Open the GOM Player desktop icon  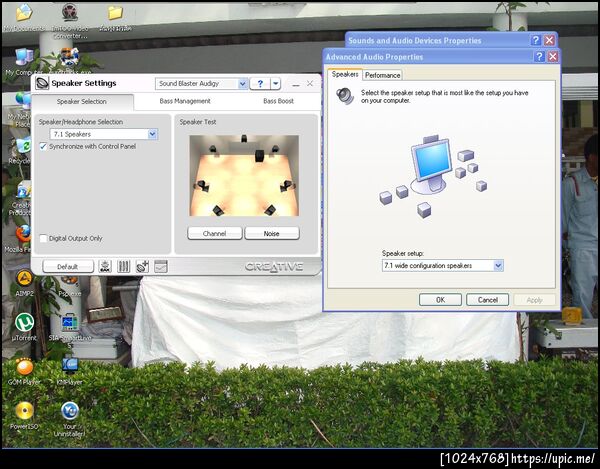click(24, 371)
